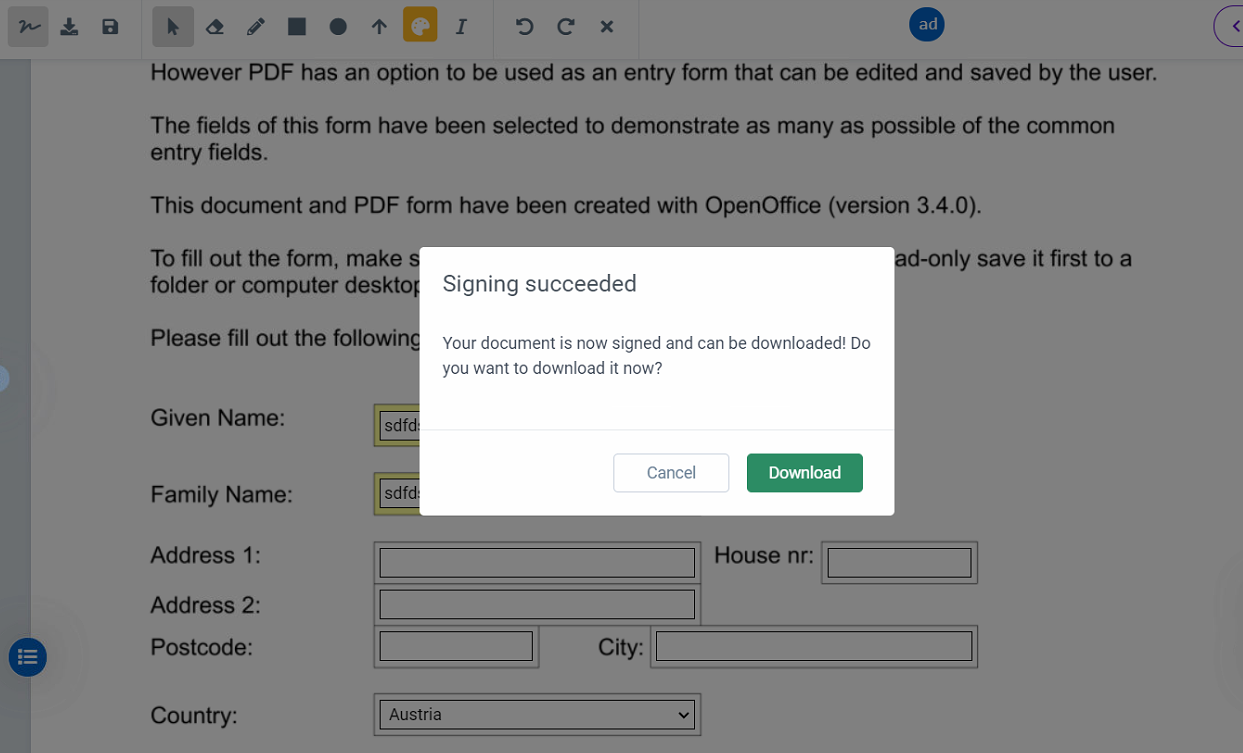Viewport: 1243px width, 753px height.
Task: Click the Address 1 input field
Action: coord(537,562)
